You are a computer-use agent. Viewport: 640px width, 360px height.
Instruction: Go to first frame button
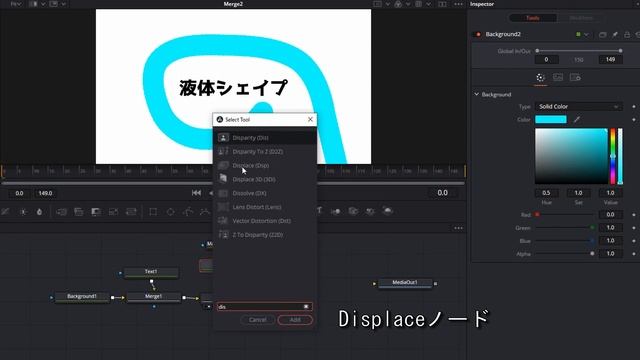(196, 193)
